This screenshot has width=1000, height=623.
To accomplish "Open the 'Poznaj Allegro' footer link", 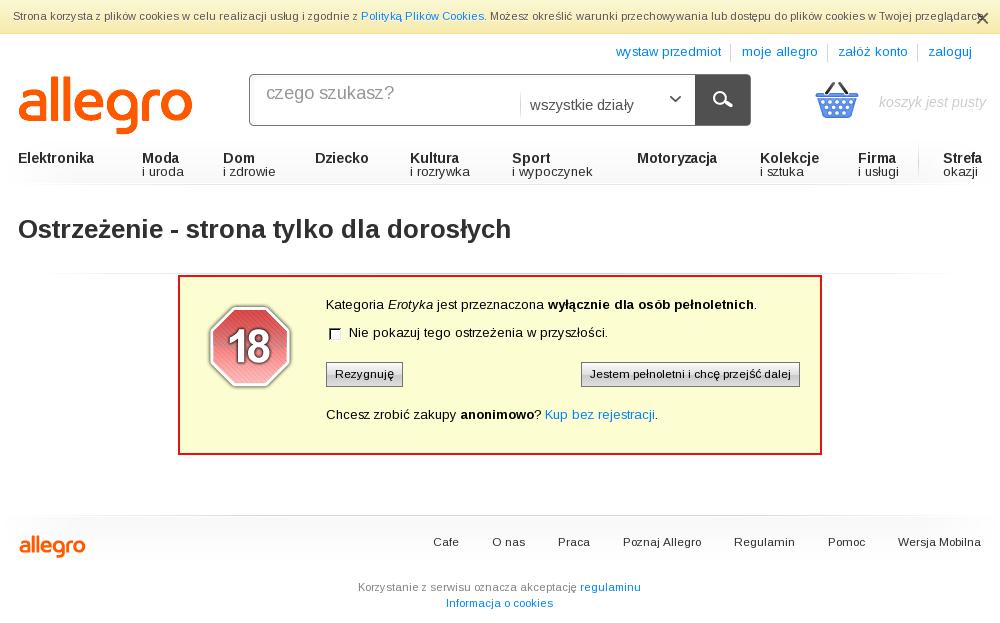I will coord(662,542).
